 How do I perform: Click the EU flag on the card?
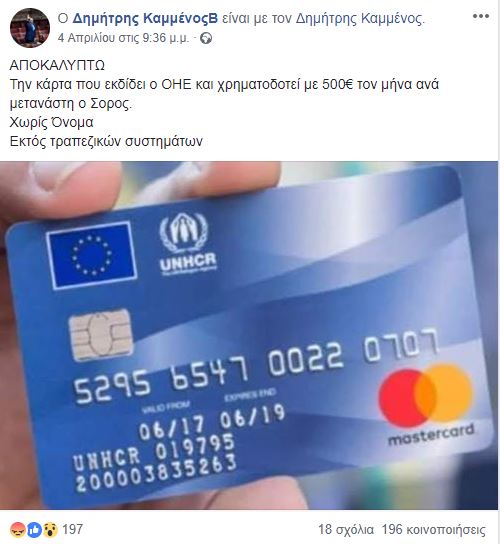tap(91, 256)
